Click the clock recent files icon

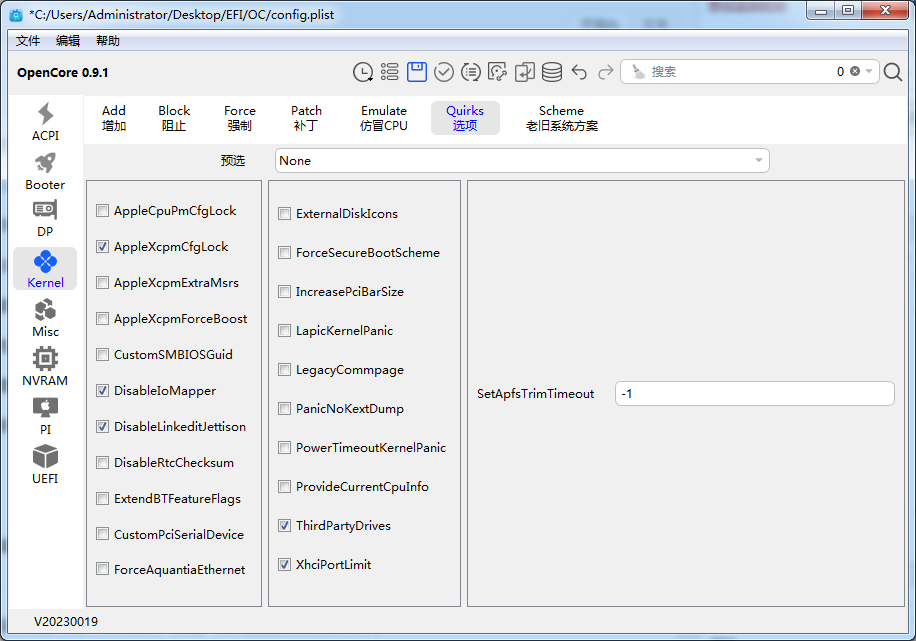coord(363,72)
